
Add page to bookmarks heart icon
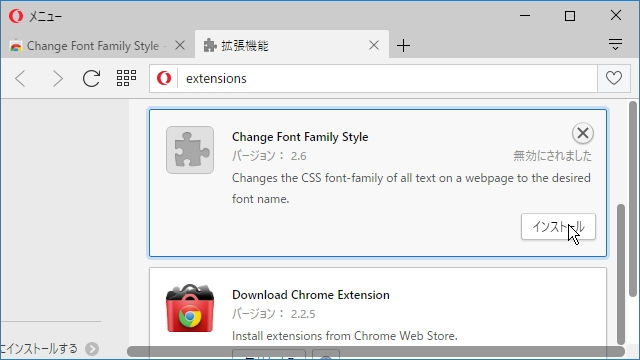pyautogui.click(x=613, y=78)
